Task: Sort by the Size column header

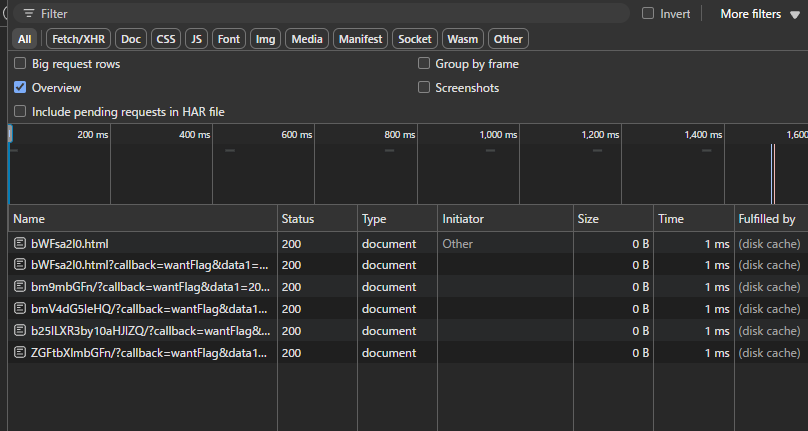Action: (x=613, y=219)
